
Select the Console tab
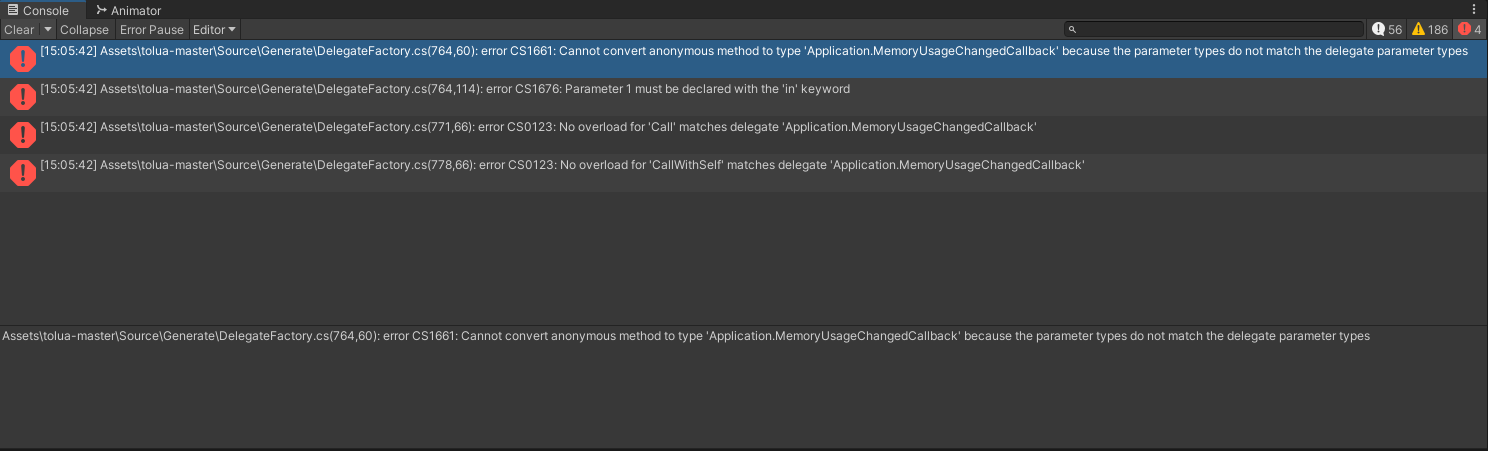click(39, 10)
